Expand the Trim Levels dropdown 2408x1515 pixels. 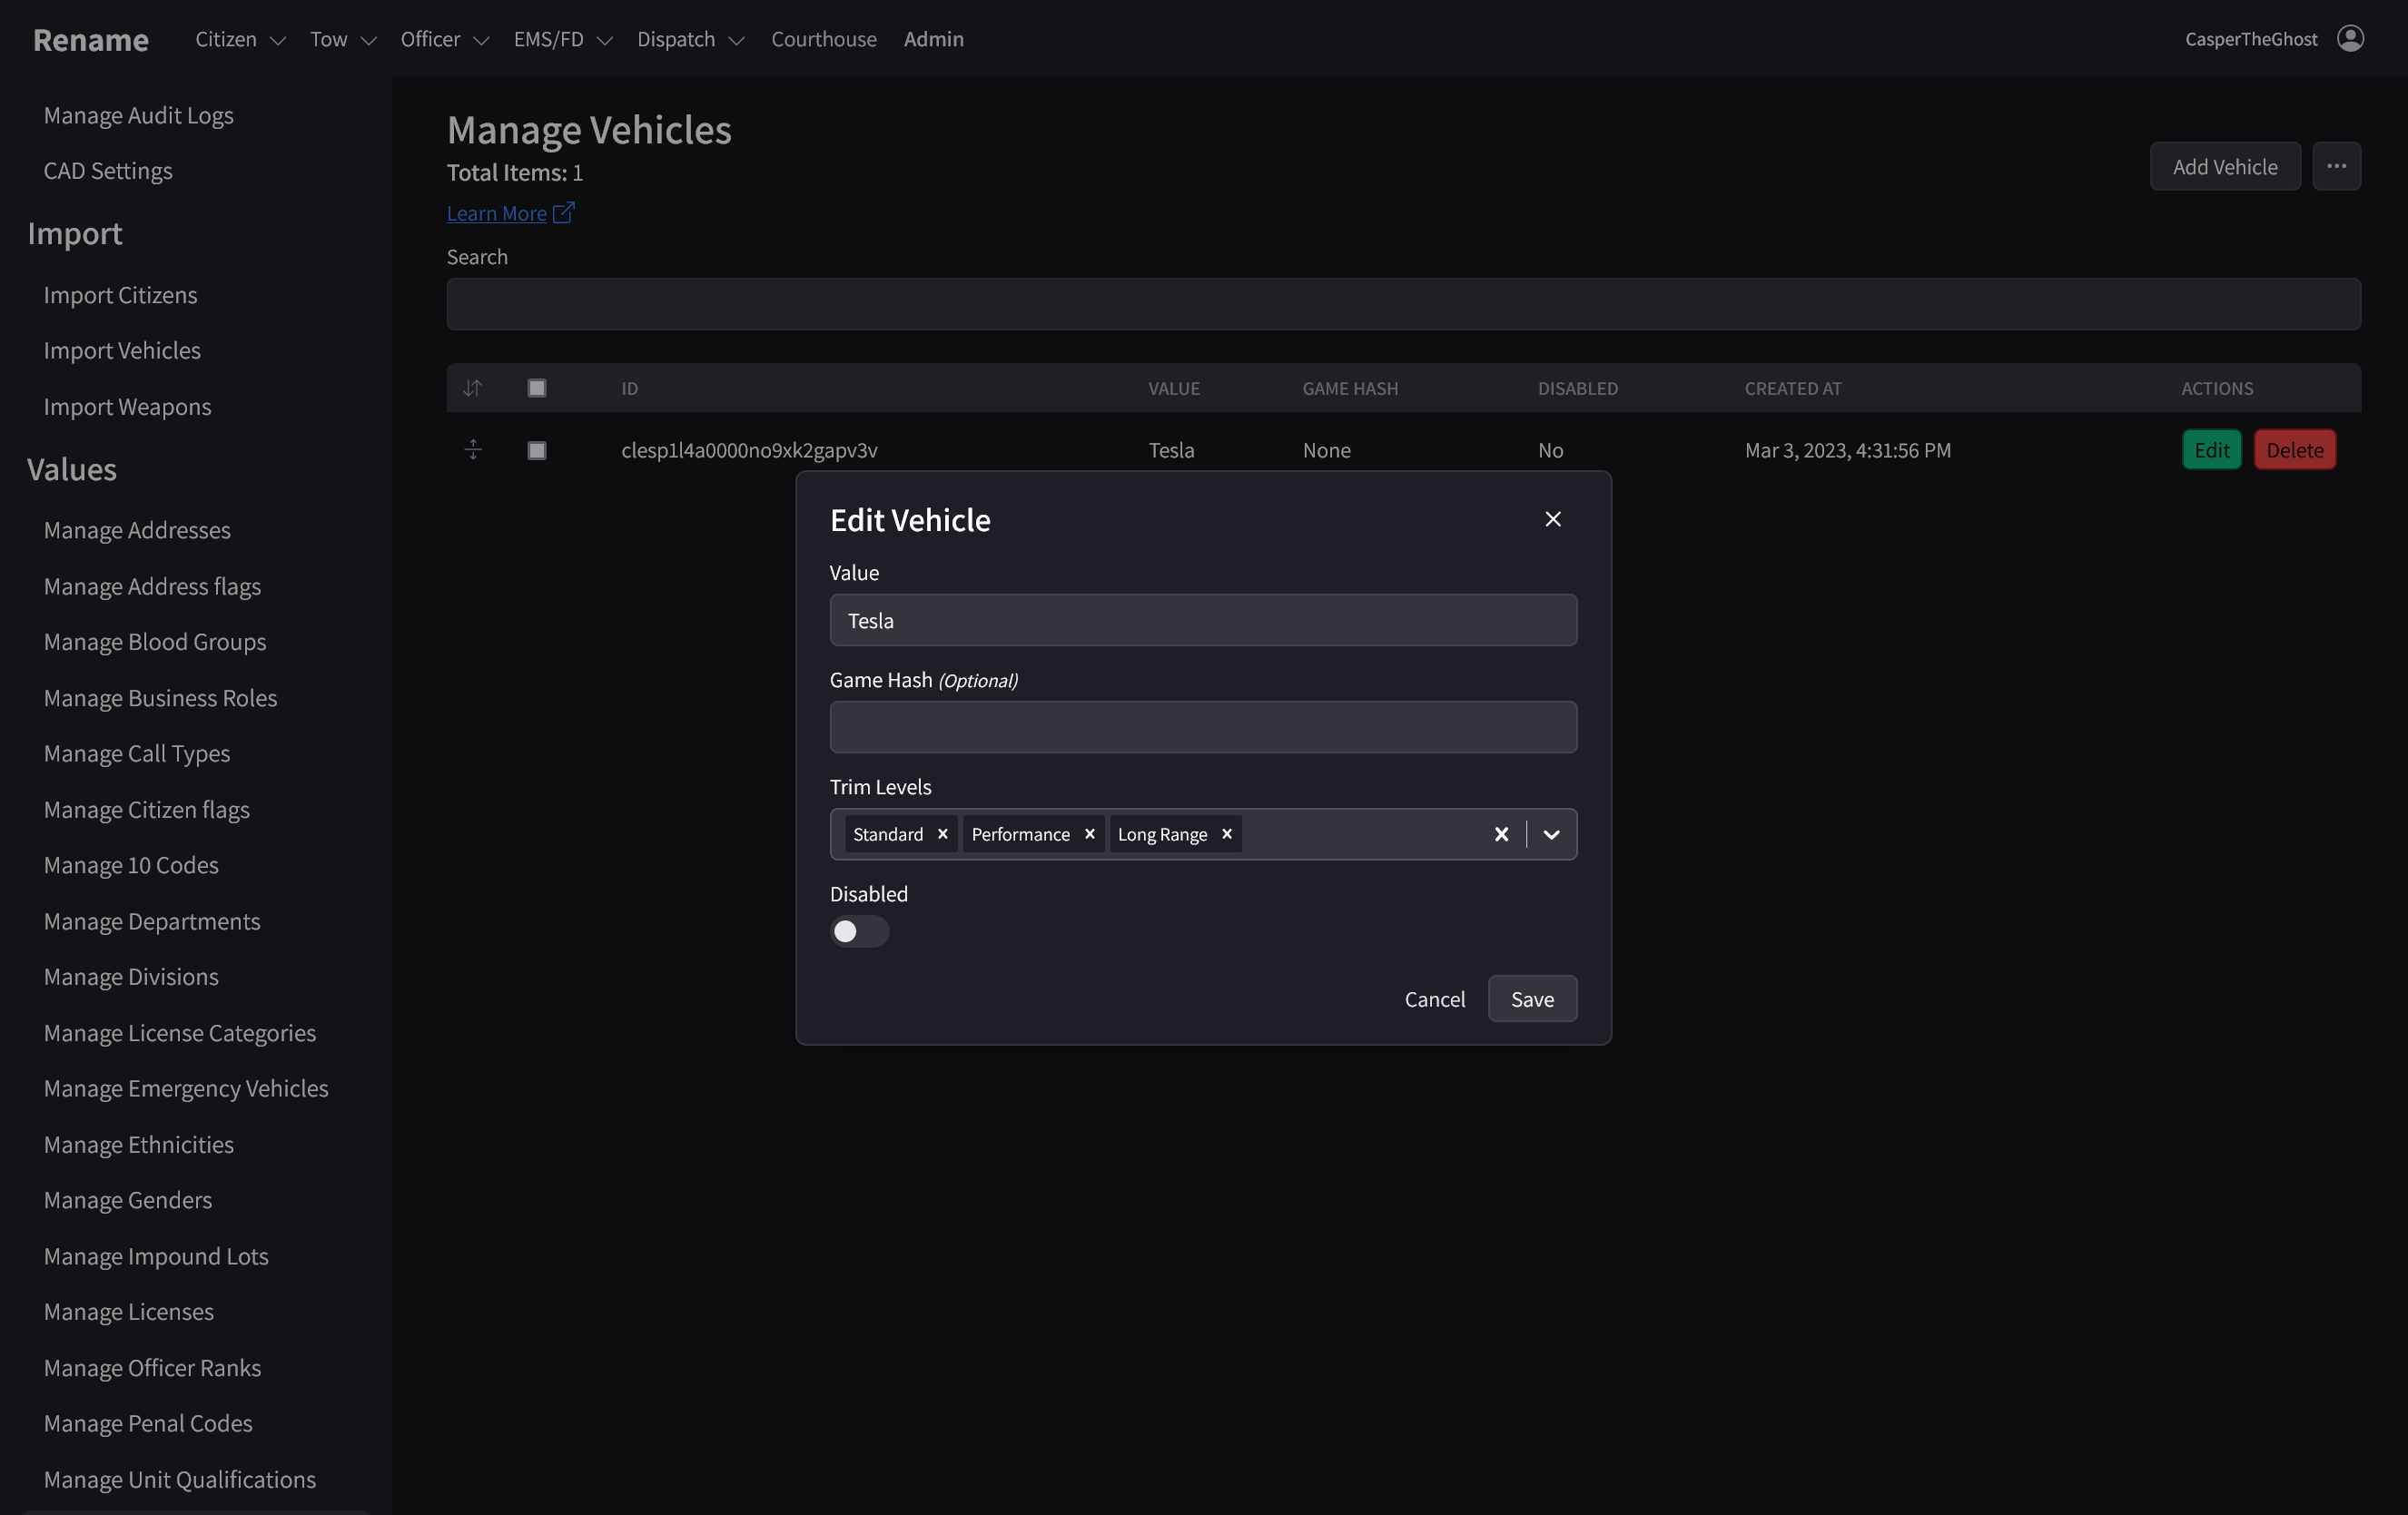[1550, 834]
